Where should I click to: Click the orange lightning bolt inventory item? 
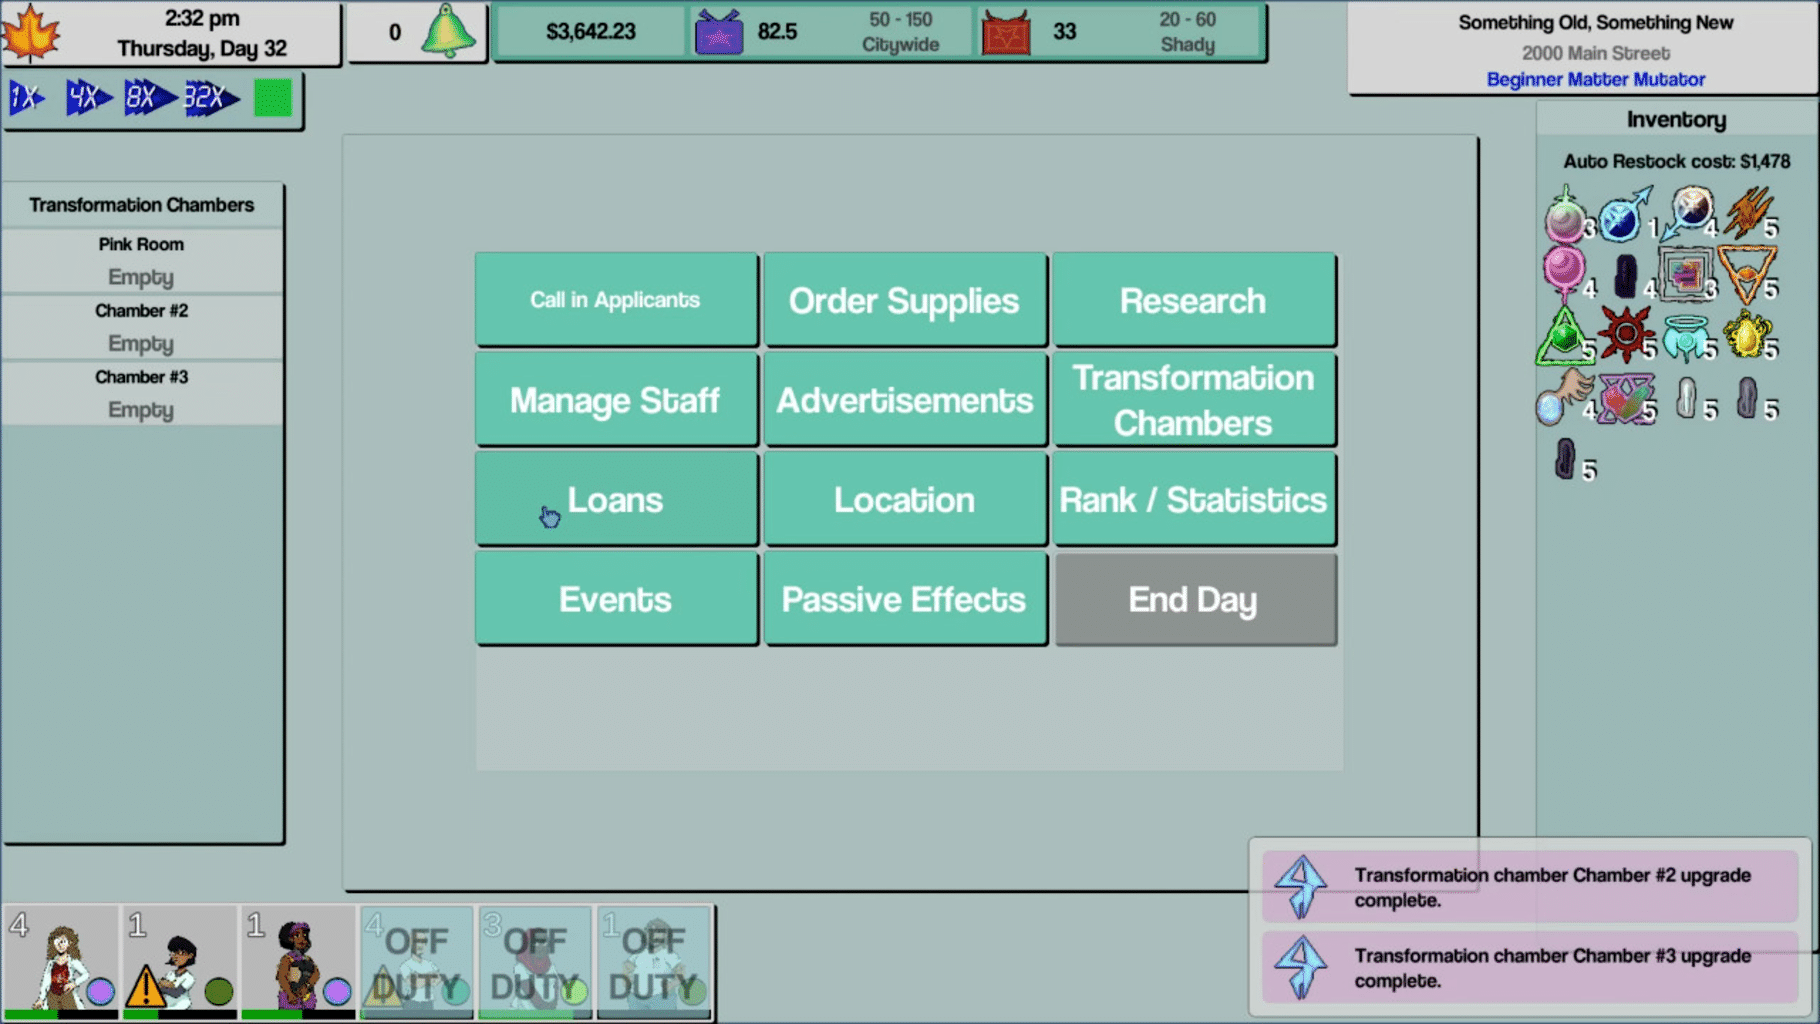tap(1748, 212)
